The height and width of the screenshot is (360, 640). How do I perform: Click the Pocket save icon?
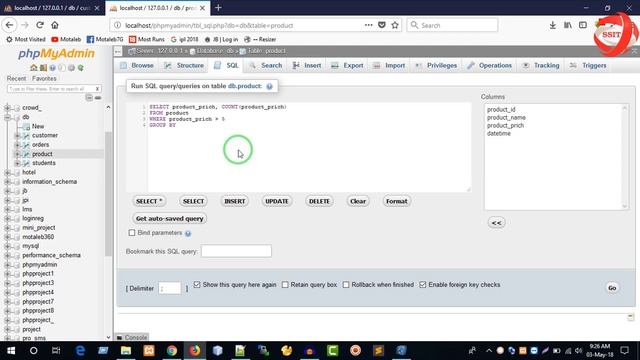[x=382, y=25]
